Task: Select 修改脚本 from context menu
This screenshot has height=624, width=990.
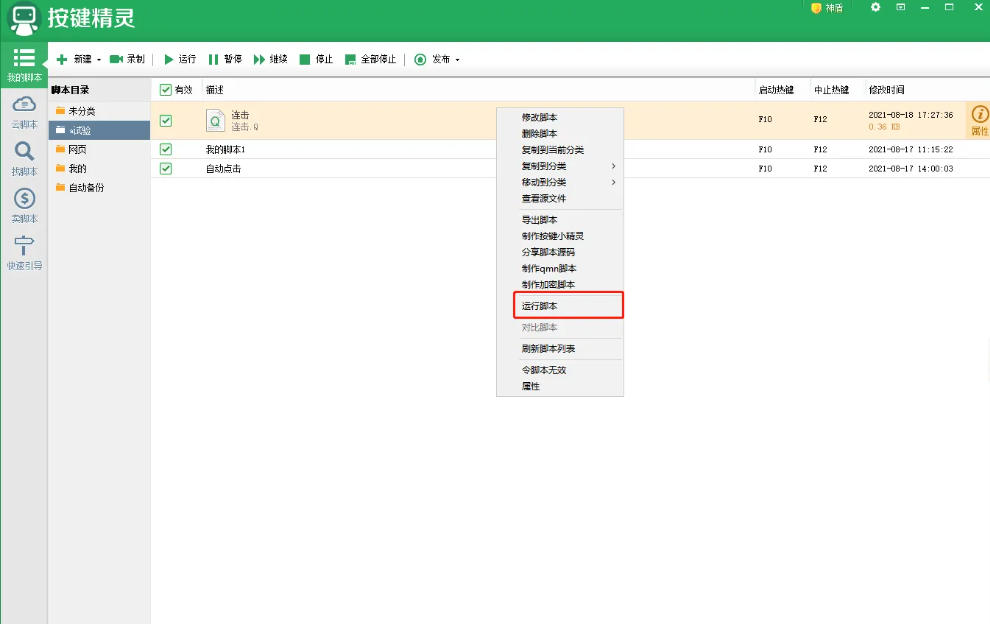Action: [x=540, y=117]
